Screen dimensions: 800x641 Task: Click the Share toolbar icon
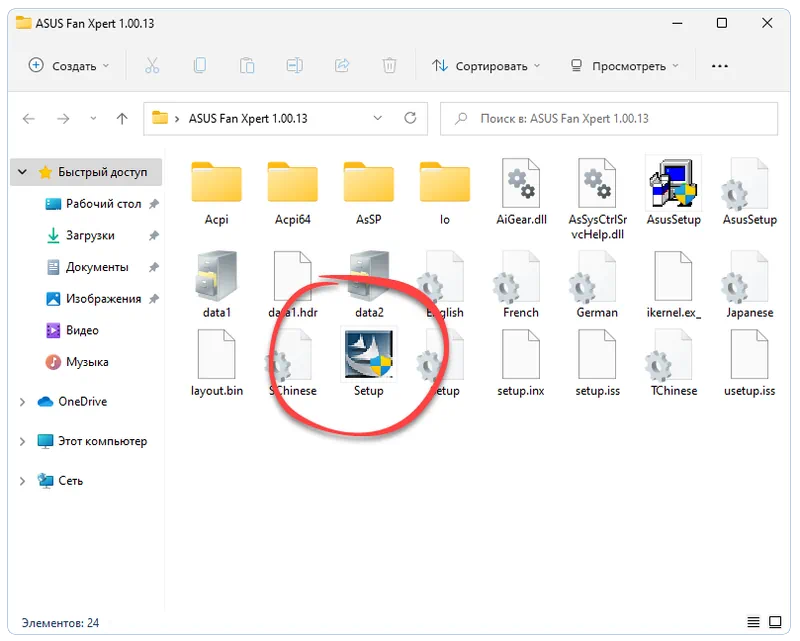[342, 66]
